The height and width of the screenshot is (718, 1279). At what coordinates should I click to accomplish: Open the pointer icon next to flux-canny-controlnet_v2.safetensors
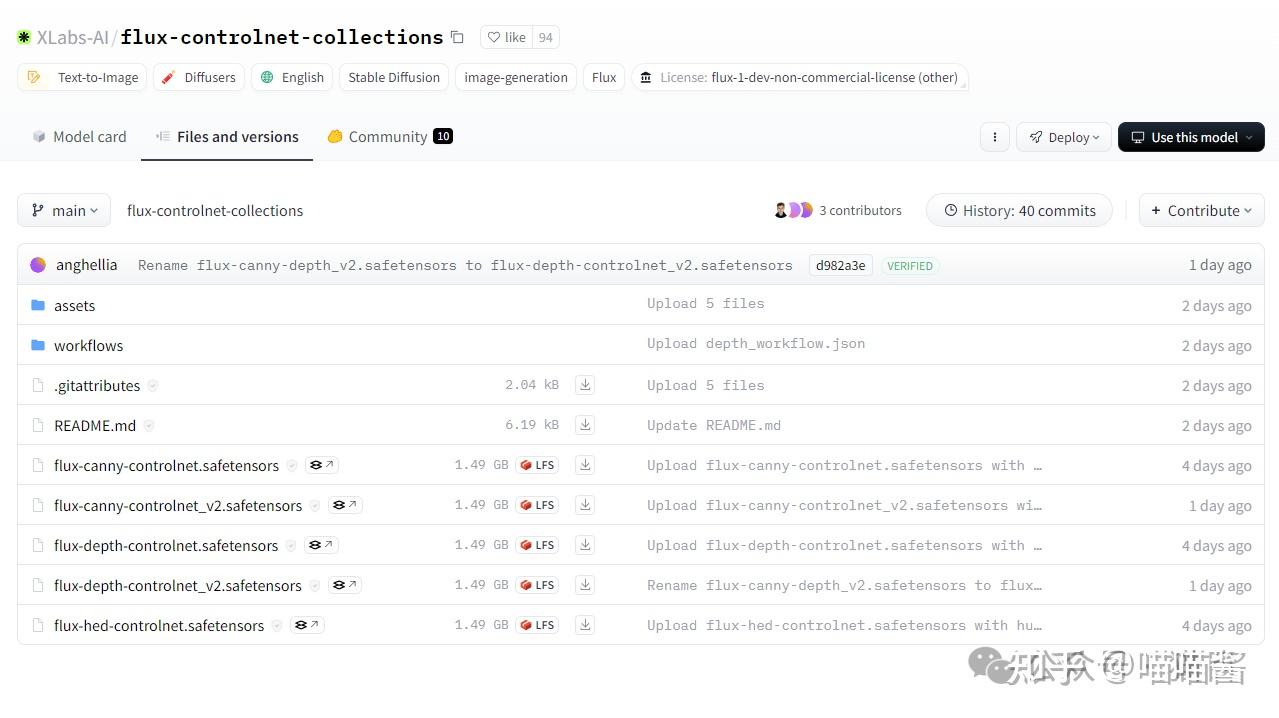coord(345,505)
